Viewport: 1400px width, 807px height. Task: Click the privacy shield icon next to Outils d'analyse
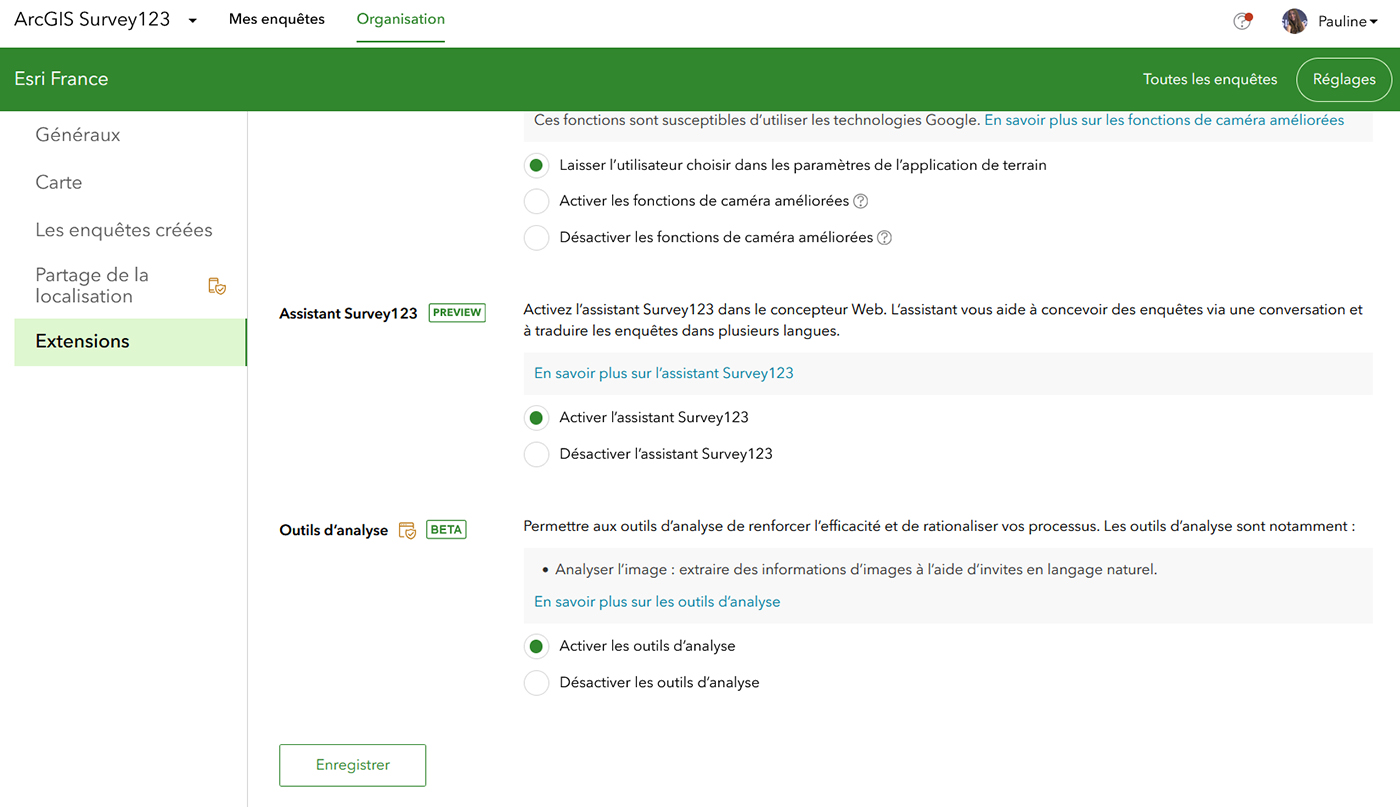[x=406, y=530]
